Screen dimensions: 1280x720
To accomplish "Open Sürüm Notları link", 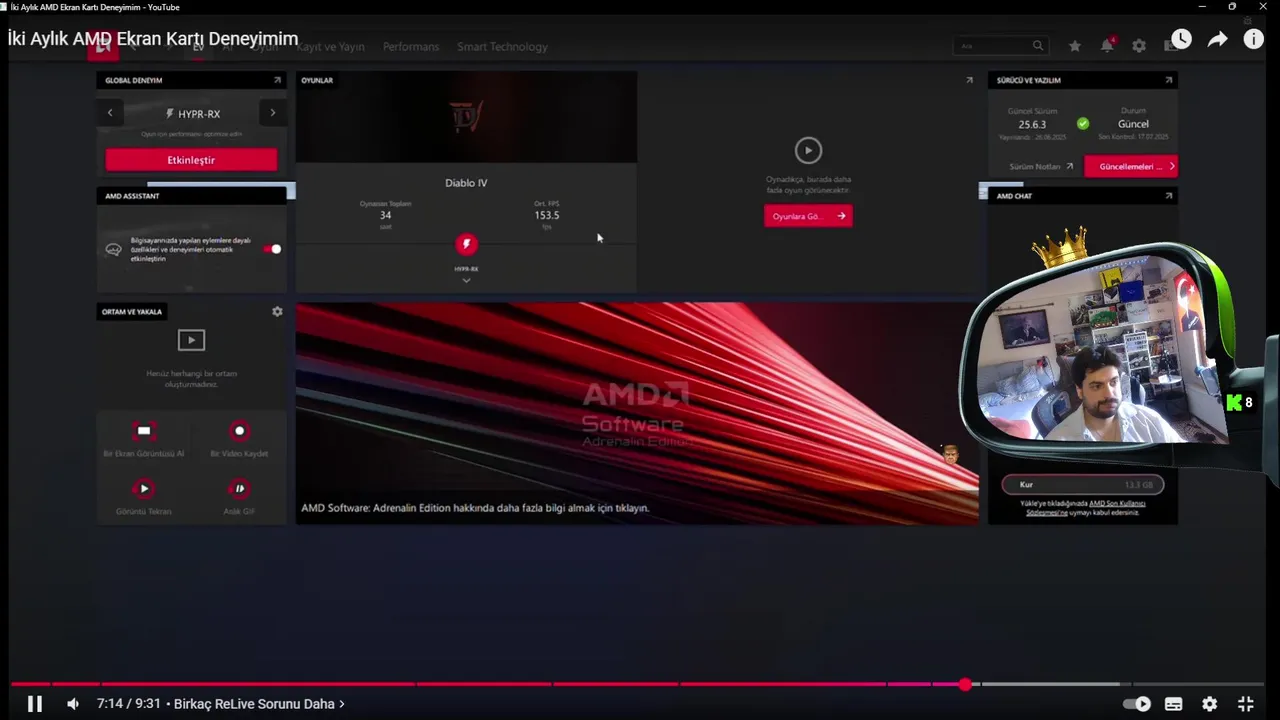I will (x=1041, y=167).
